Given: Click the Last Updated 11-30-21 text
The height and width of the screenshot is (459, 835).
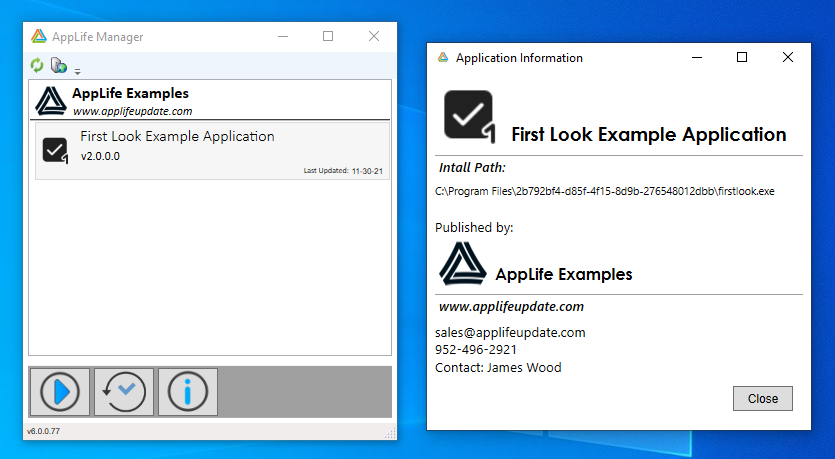Looking at the screenshot, I should pyautogui.click(x=343, y=171).
